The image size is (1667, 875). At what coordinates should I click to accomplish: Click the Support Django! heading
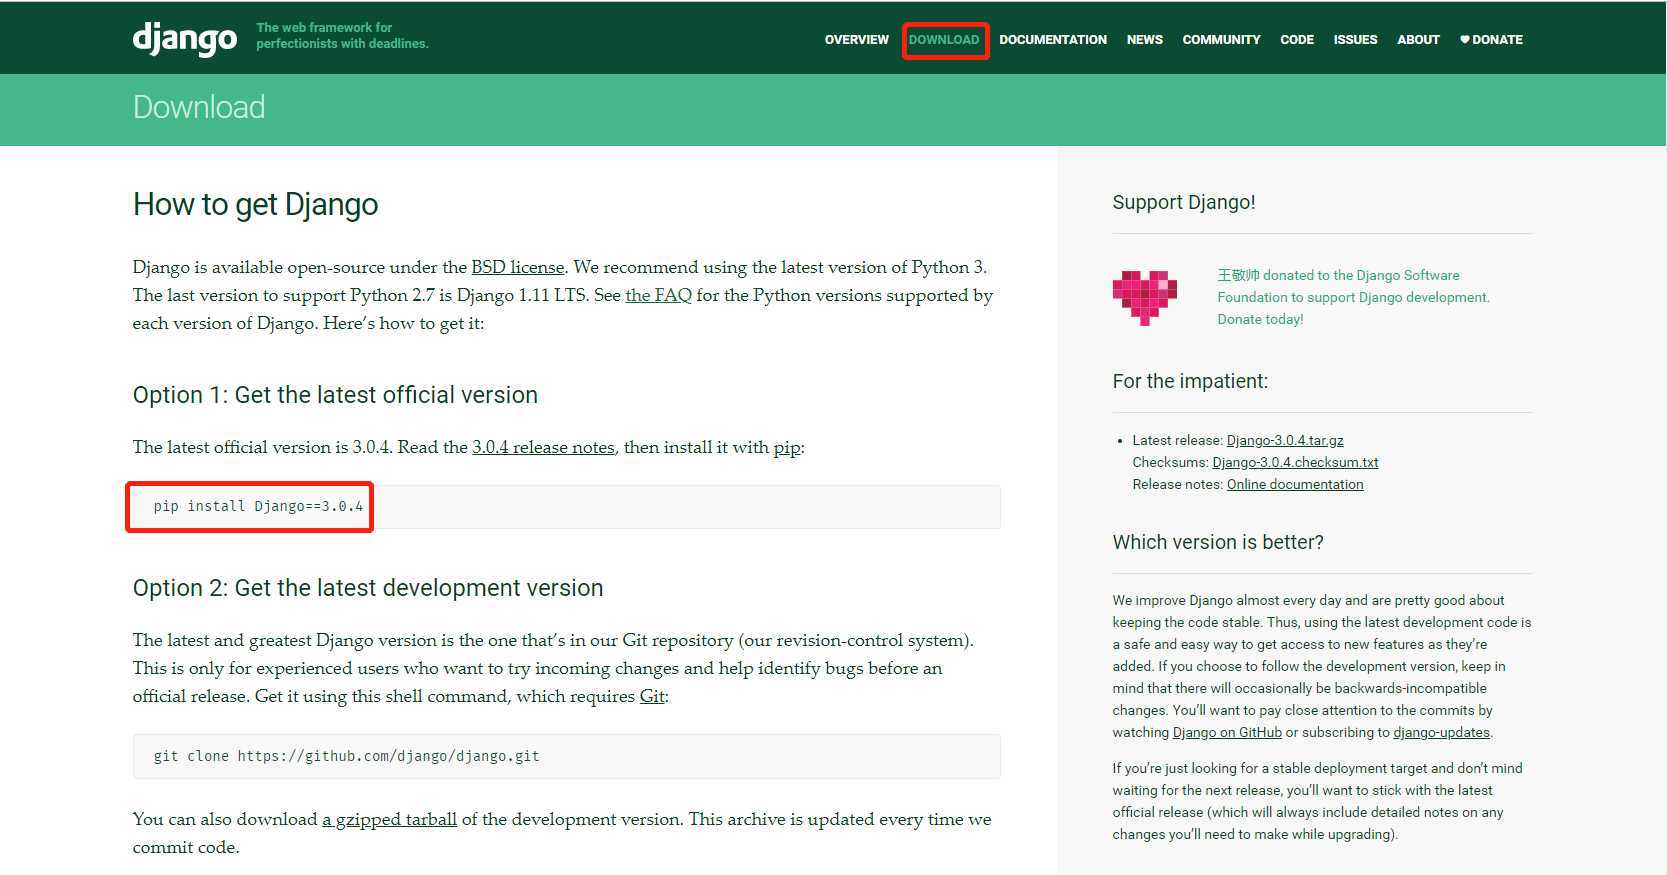(x=1184, y=202)
